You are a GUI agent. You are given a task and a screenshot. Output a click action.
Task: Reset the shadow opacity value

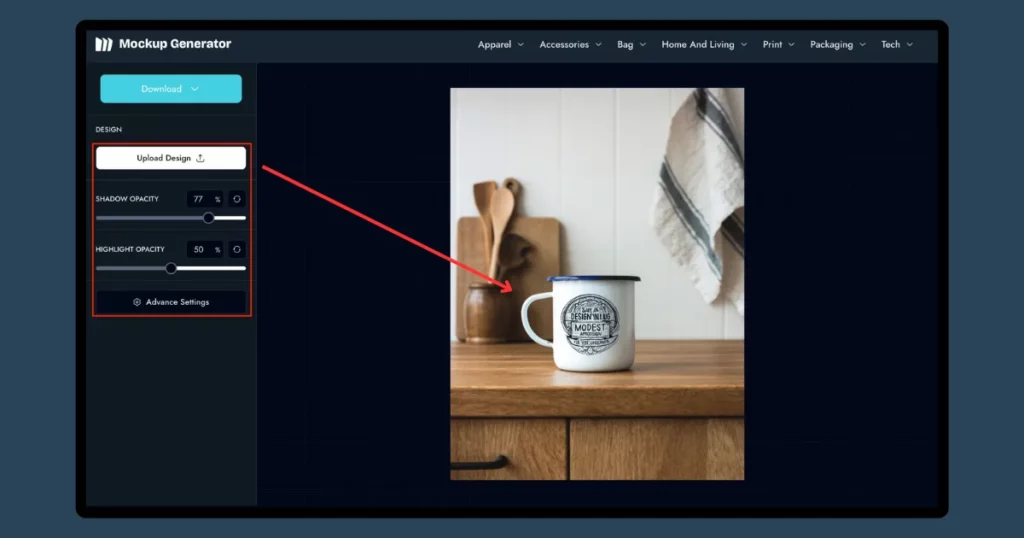click(237, 199)
